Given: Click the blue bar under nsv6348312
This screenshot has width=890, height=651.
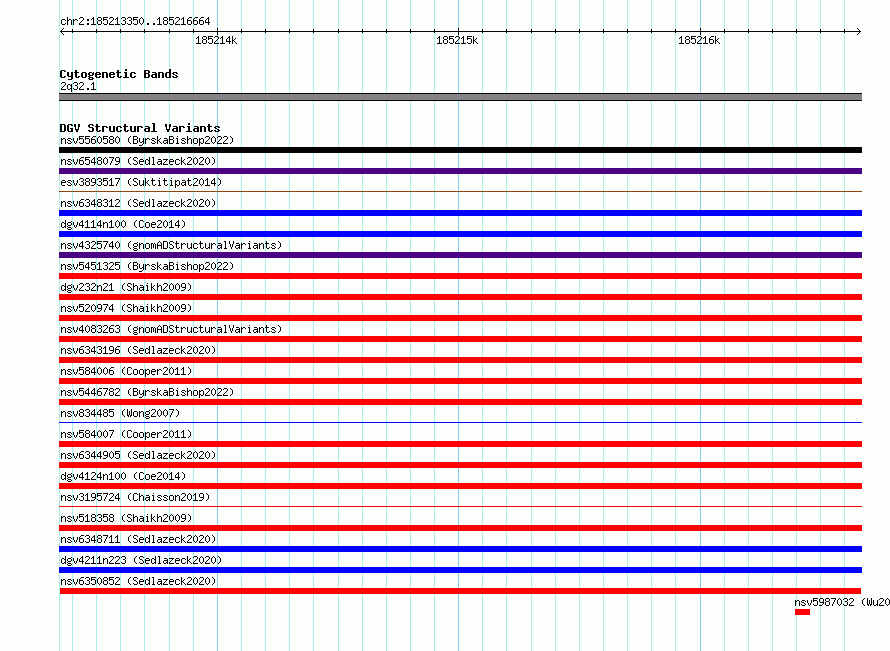Looking at the screenshot, I should click(460, 213).
